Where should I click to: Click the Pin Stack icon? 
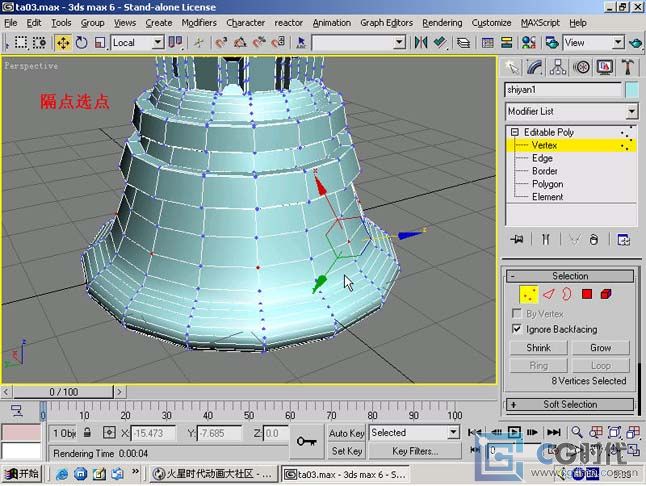517,239
